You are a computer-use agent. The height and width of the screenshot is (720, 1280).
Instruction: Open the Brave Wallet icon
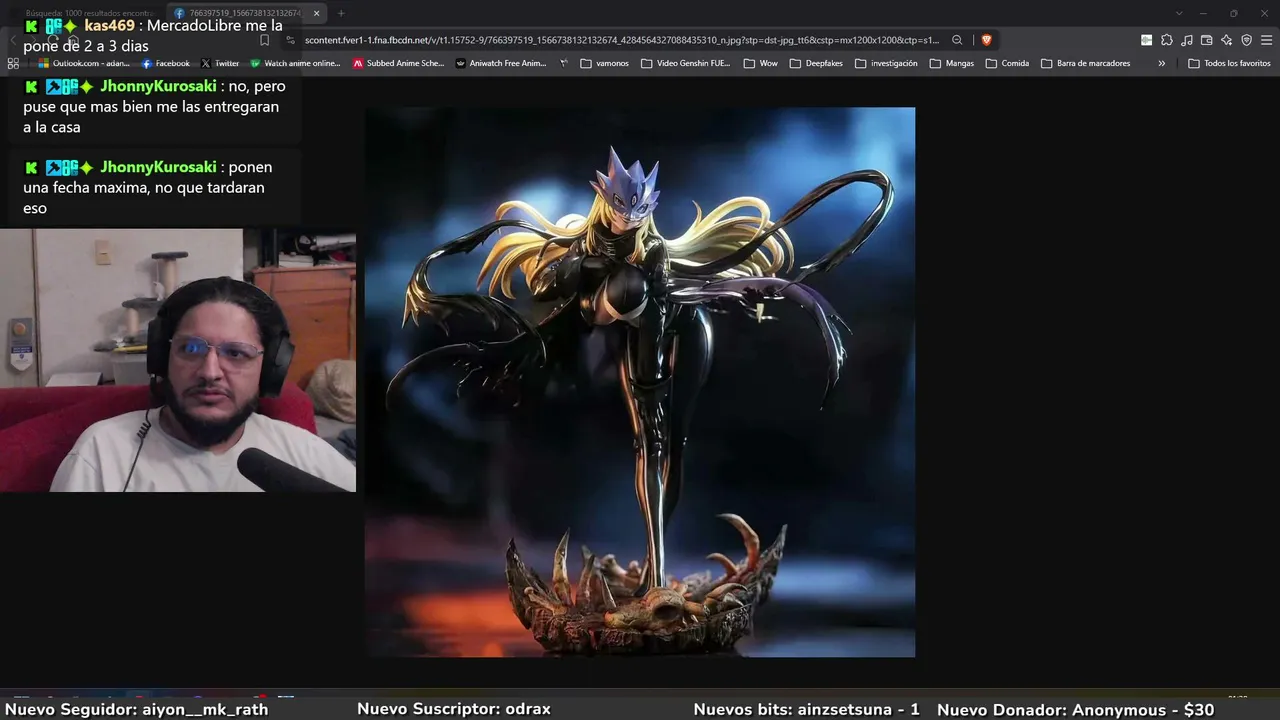pyautogui.click(x=1206, y=40)
